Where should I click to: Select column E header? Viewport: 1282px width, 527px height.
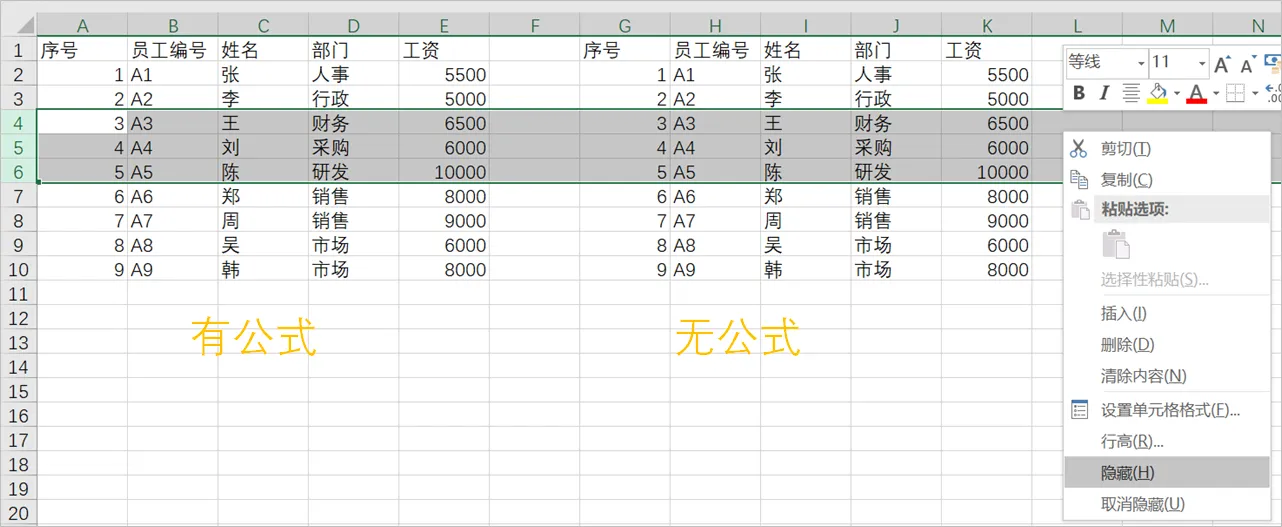(x=444, y=25)
